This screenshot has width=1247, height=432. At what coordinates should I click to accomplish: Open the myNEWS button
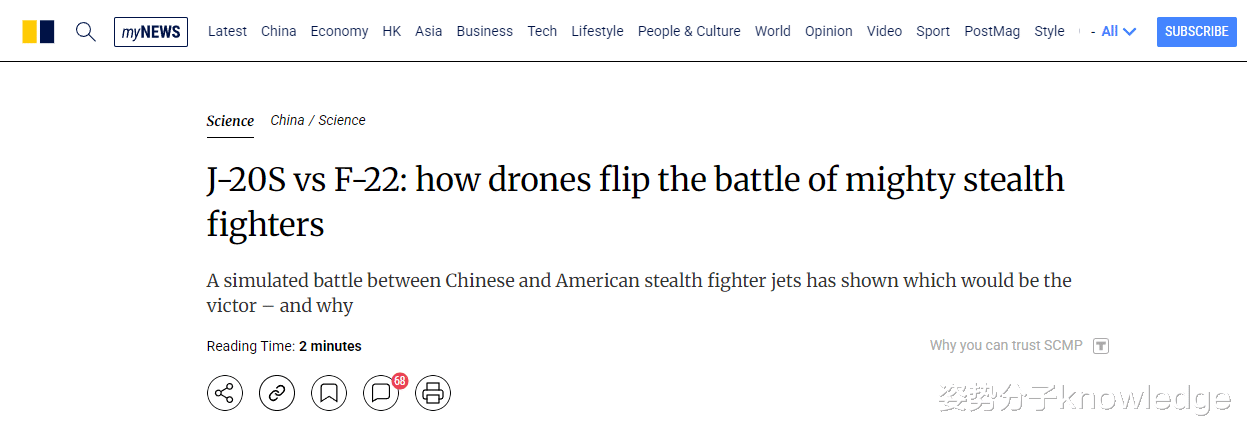pyautogui.click(x=151, y=31)
